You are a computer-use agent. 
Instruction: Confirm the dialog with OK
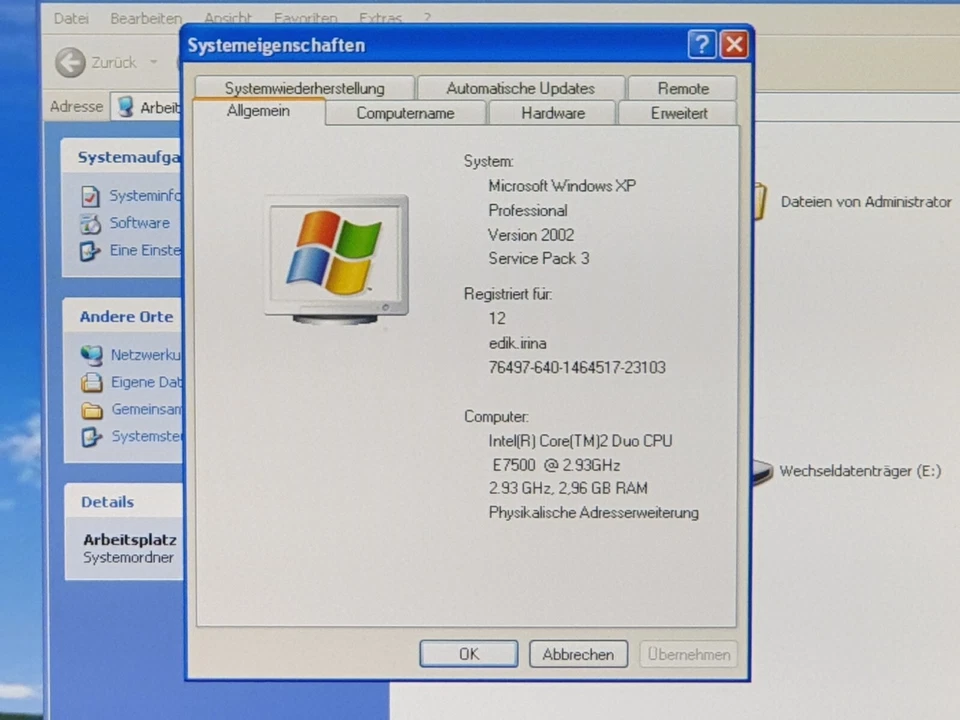pyautogui.click(x=469, y=654)
